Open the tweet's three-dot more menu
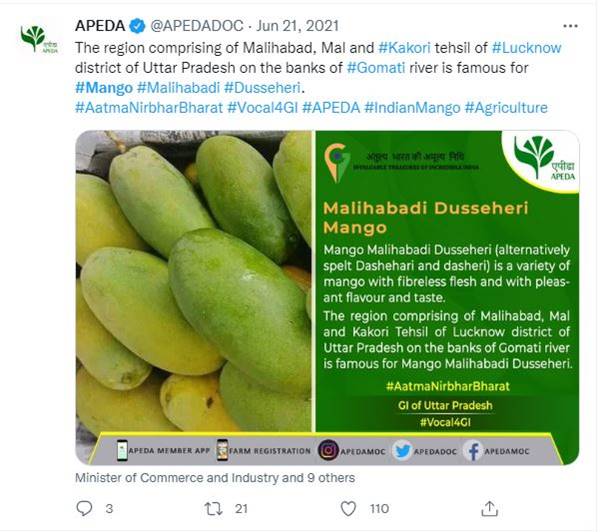 (570, 24)
